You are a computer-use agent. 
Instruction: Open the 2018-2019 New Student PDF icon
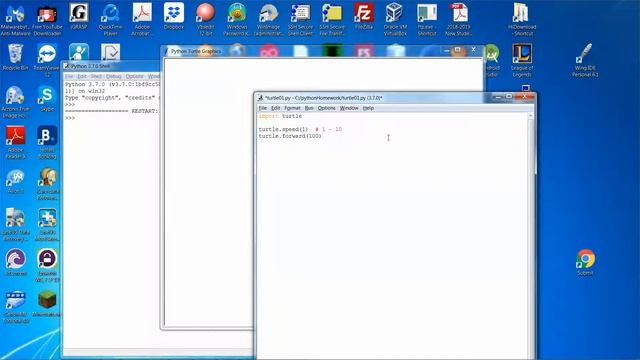[459, 19]
